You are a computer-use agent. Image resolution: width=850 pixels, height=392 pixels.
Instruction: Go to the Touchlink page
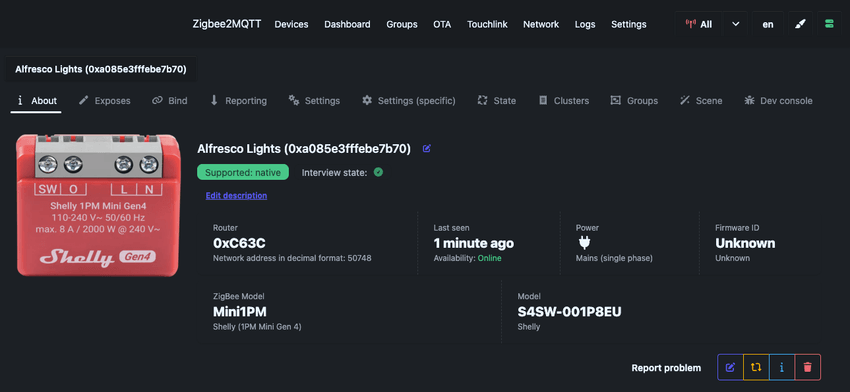487,24
